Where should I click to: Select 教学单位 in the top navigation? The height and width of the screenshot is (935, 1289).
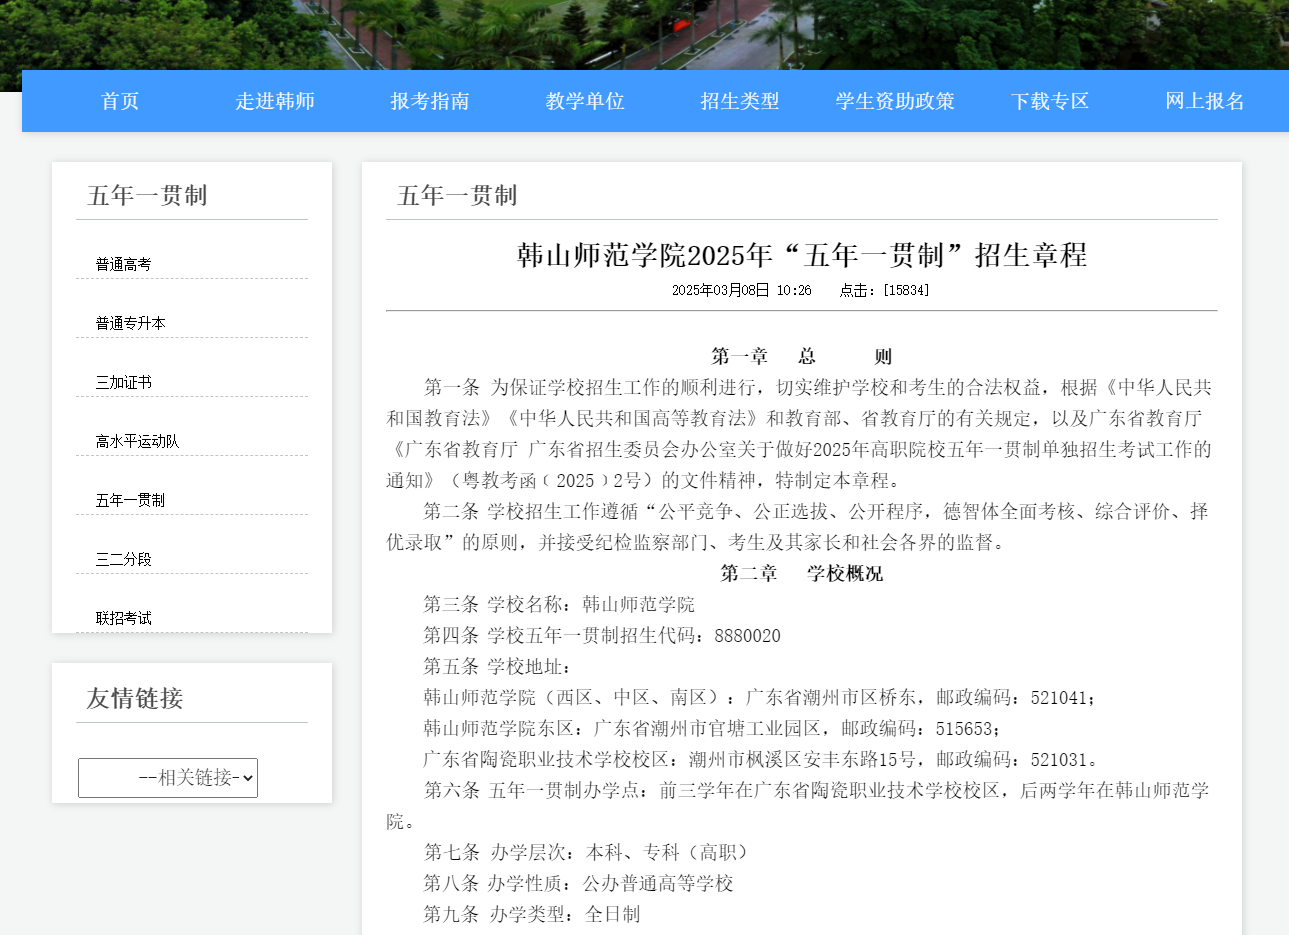(584, 100)
